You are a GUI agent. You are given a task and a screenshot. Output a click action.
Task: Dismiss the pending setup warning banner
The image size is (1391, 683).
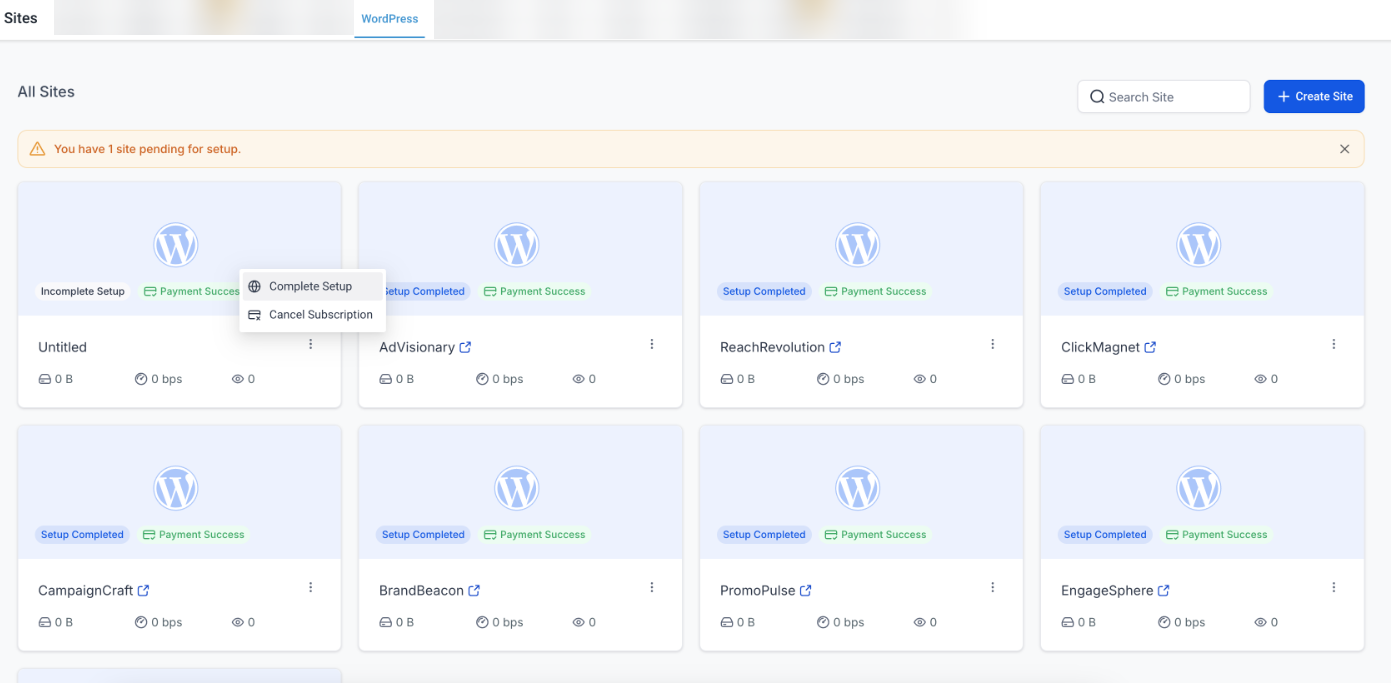pos(1344,149)
